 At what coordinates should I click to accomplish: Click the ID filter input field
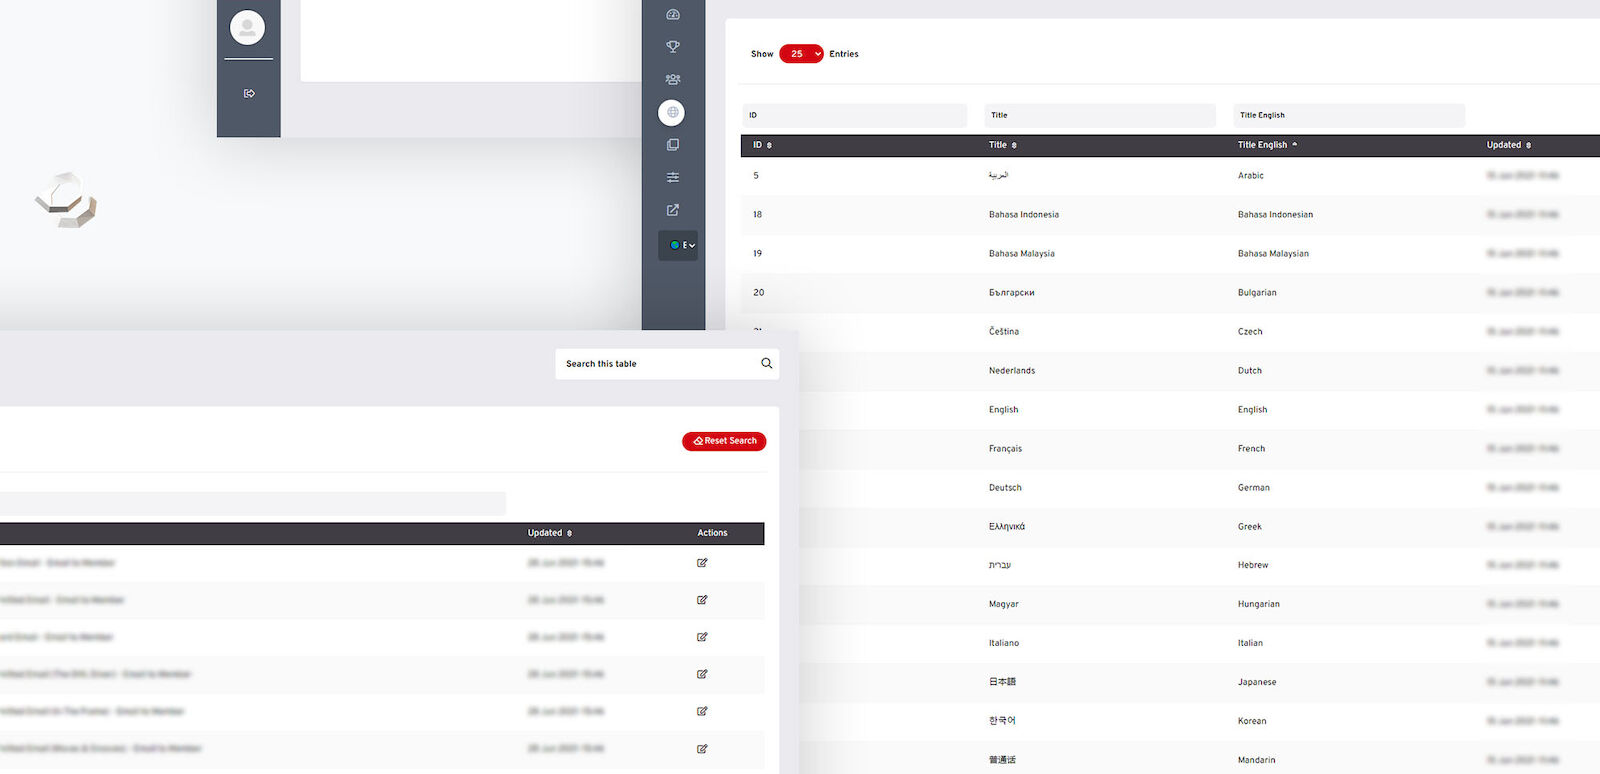coord(854,115)
